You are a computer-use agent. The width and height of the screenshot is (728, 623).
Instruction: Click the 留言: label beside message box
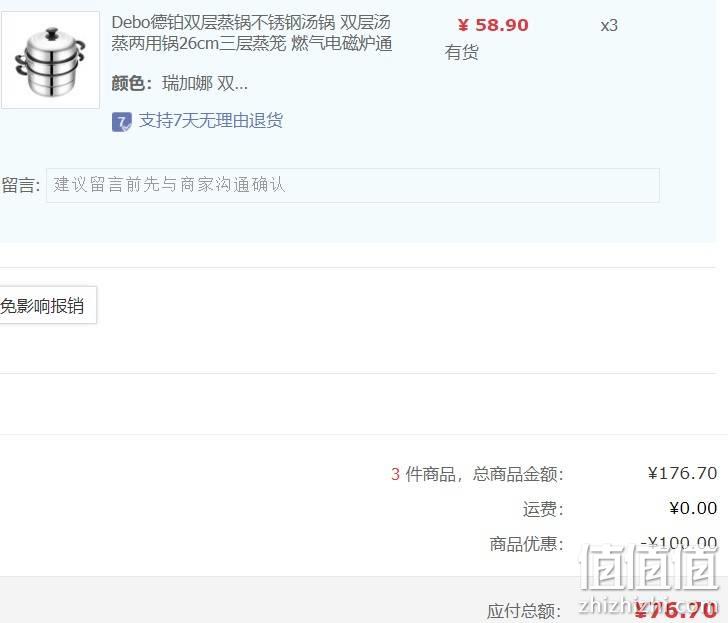(21, 185)
